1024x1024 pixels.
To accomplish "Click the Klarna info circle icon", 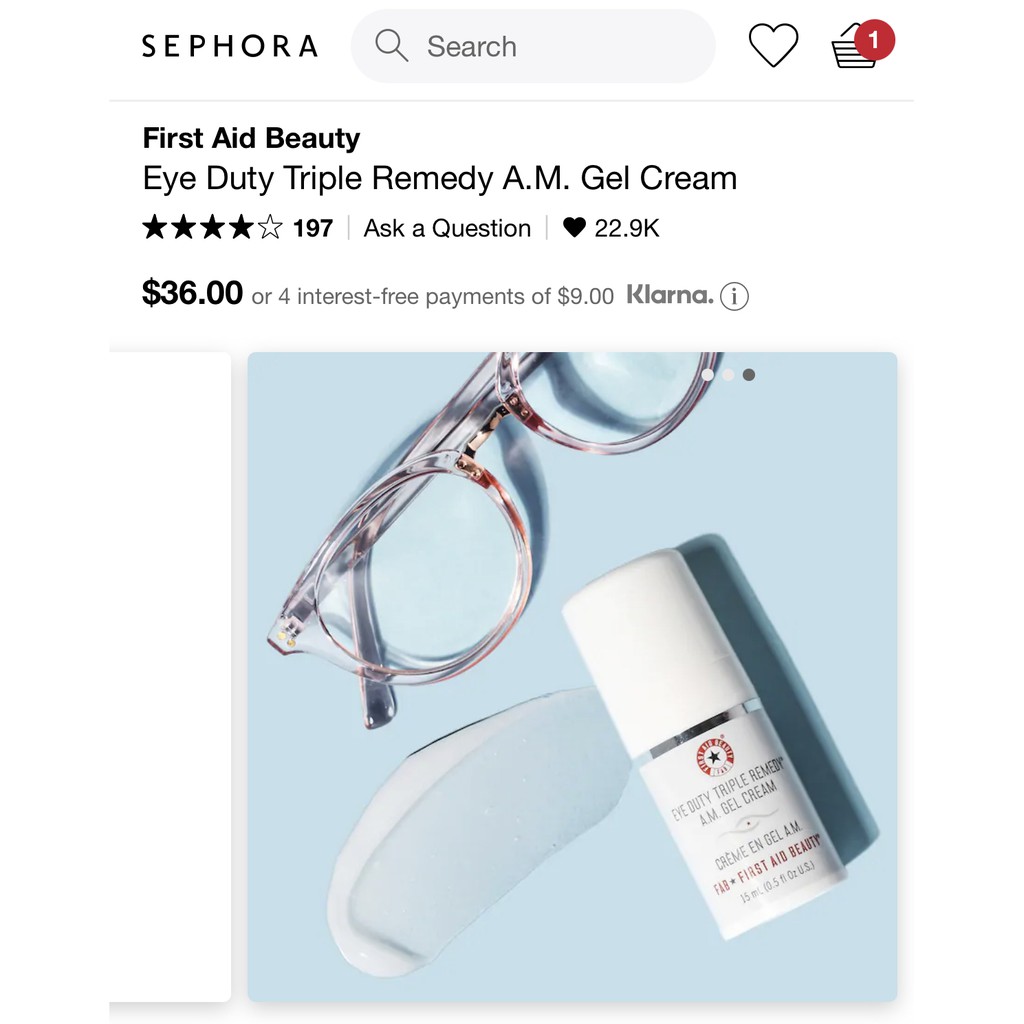I will point(734,296).
